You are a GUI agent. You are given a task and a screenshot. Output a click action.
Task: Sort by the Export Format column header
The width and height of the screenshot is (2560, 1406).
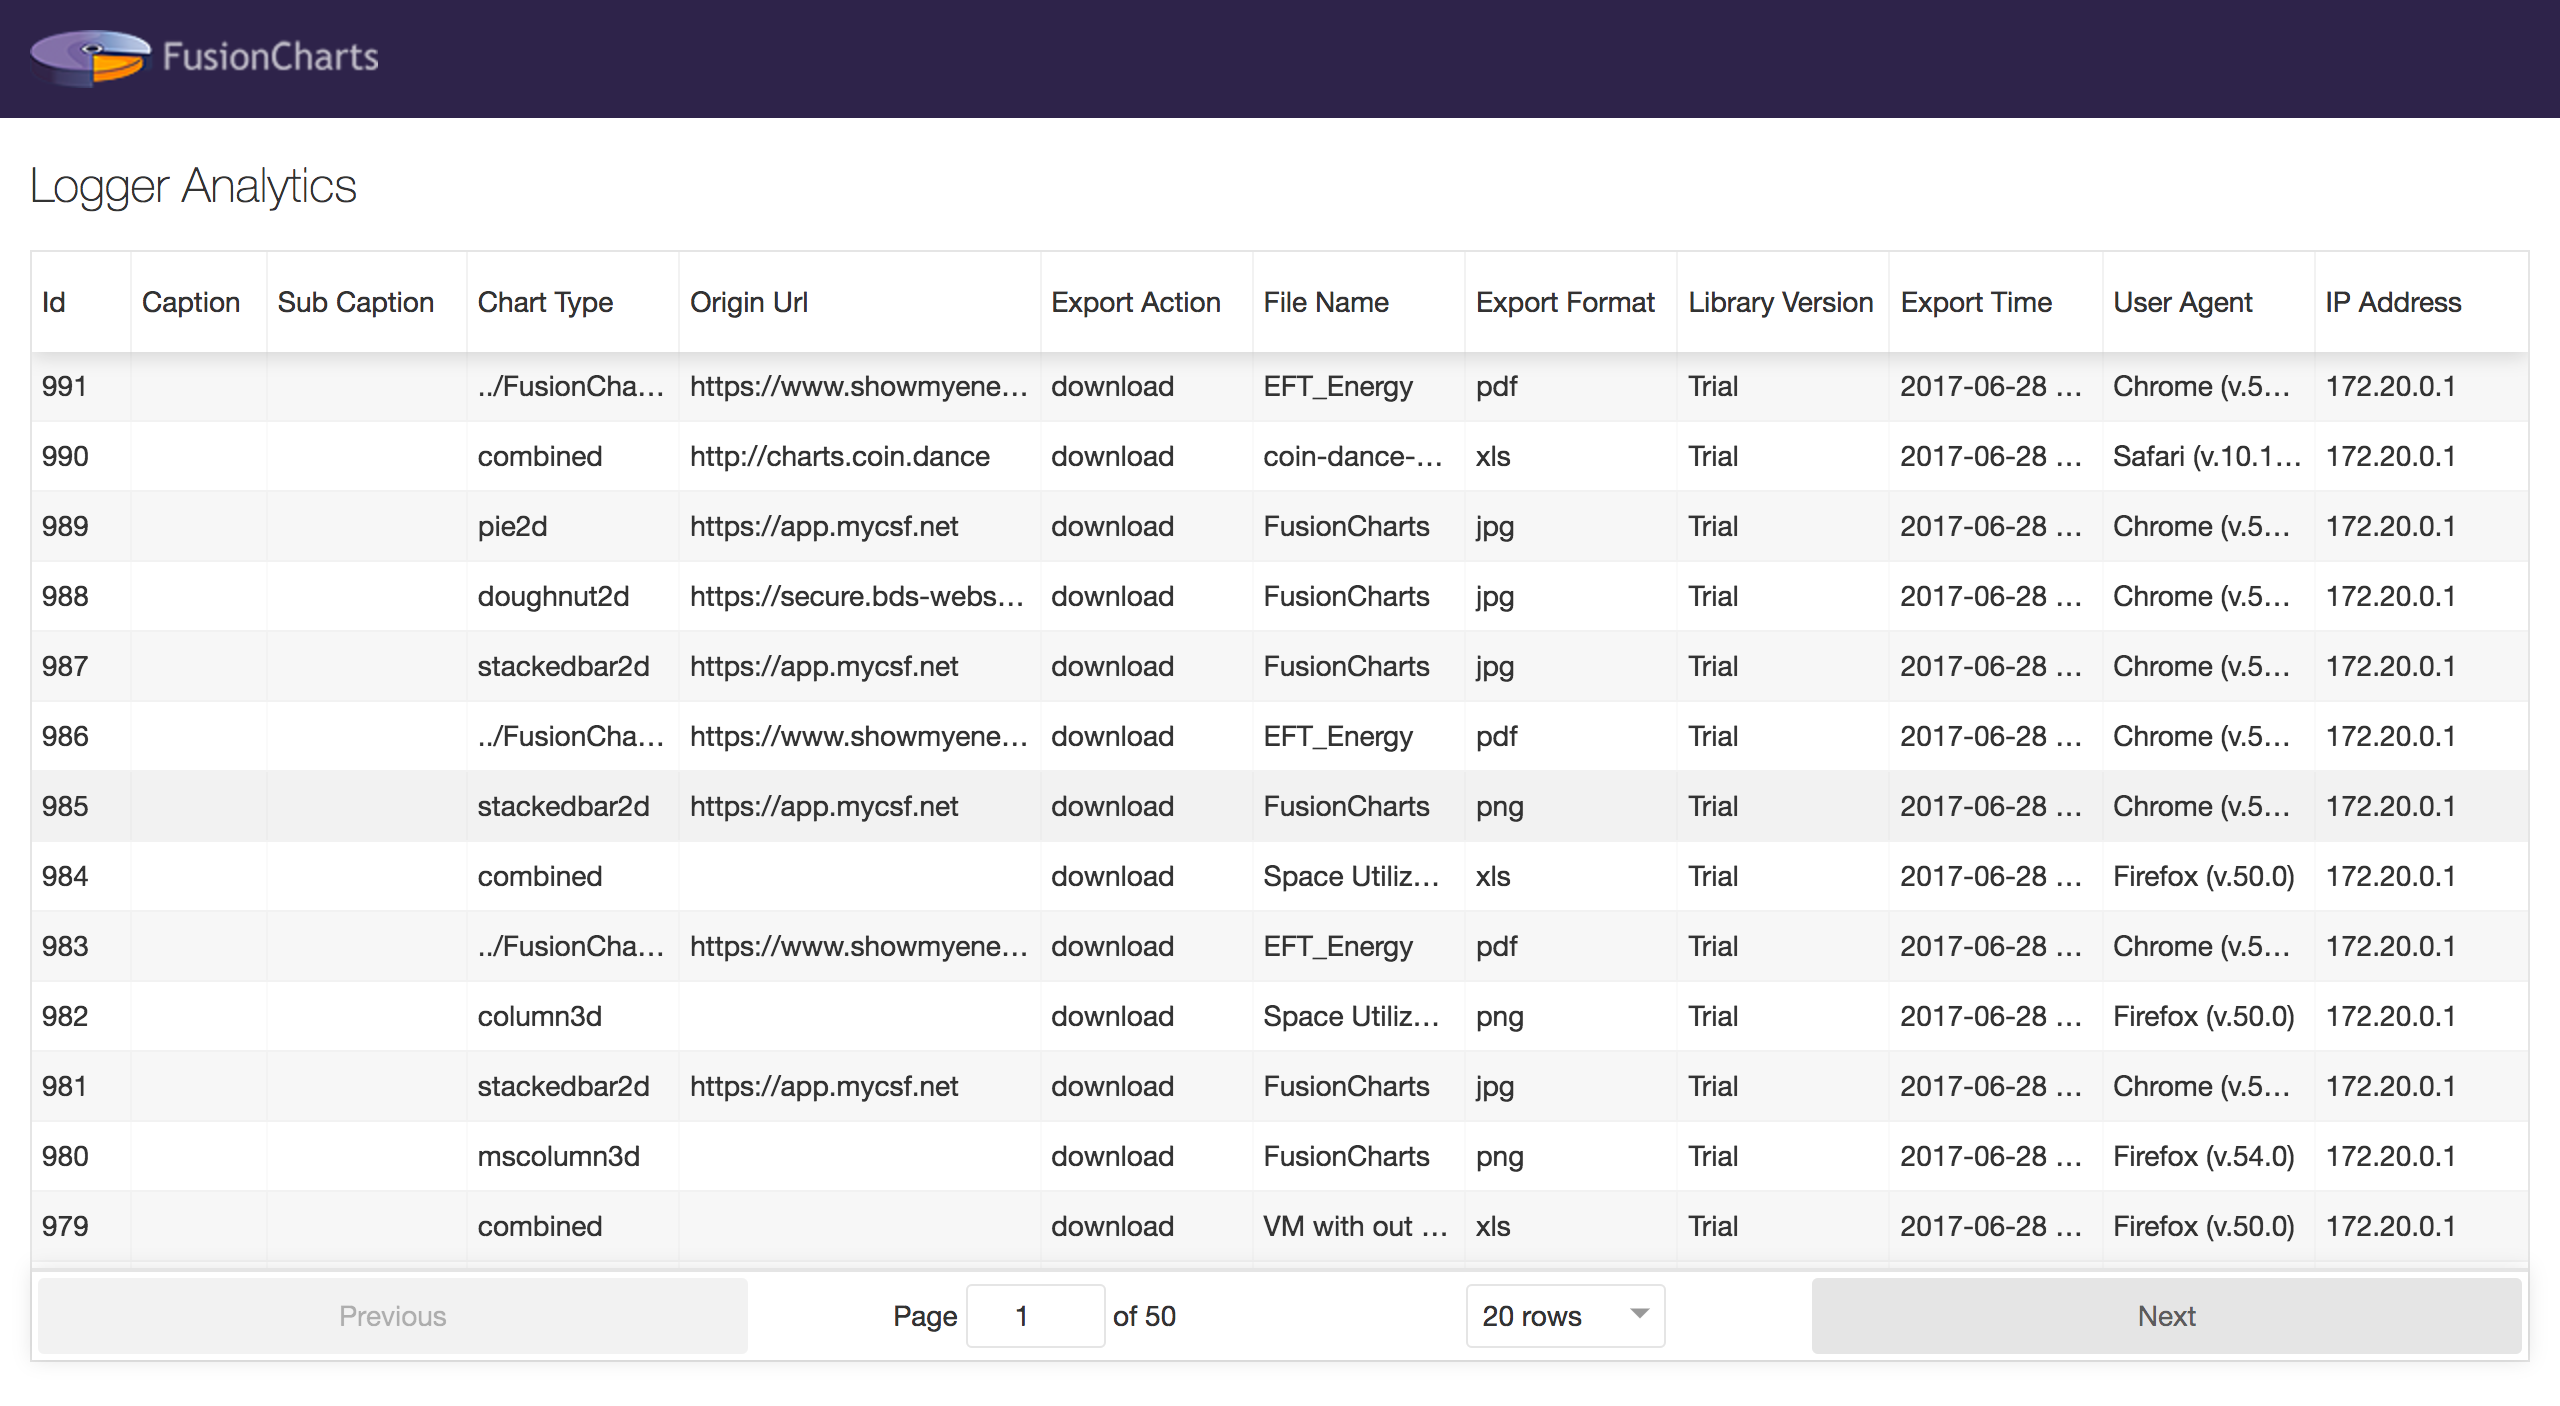[x=1564, y=302]
